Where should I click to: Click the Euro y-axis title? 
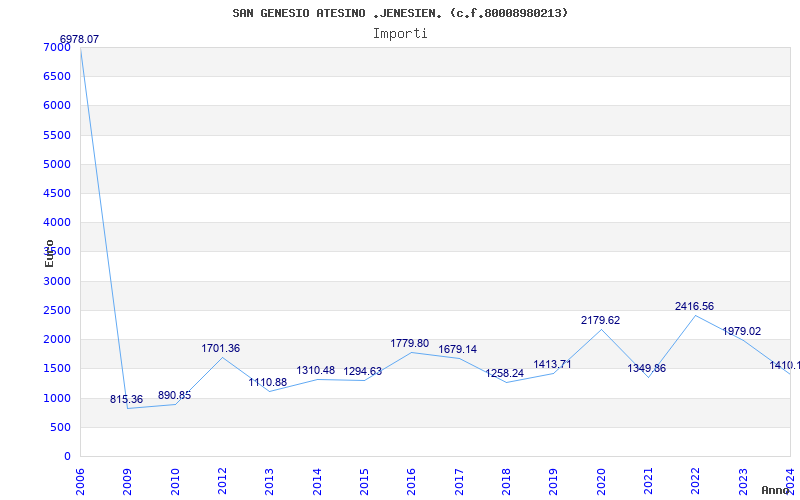[49, 253]
